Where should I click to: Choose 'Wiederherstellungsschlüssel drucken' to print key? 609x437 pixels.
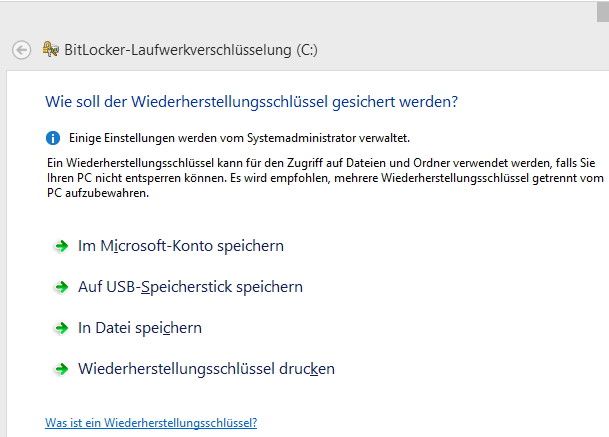(x=206, y=369)
